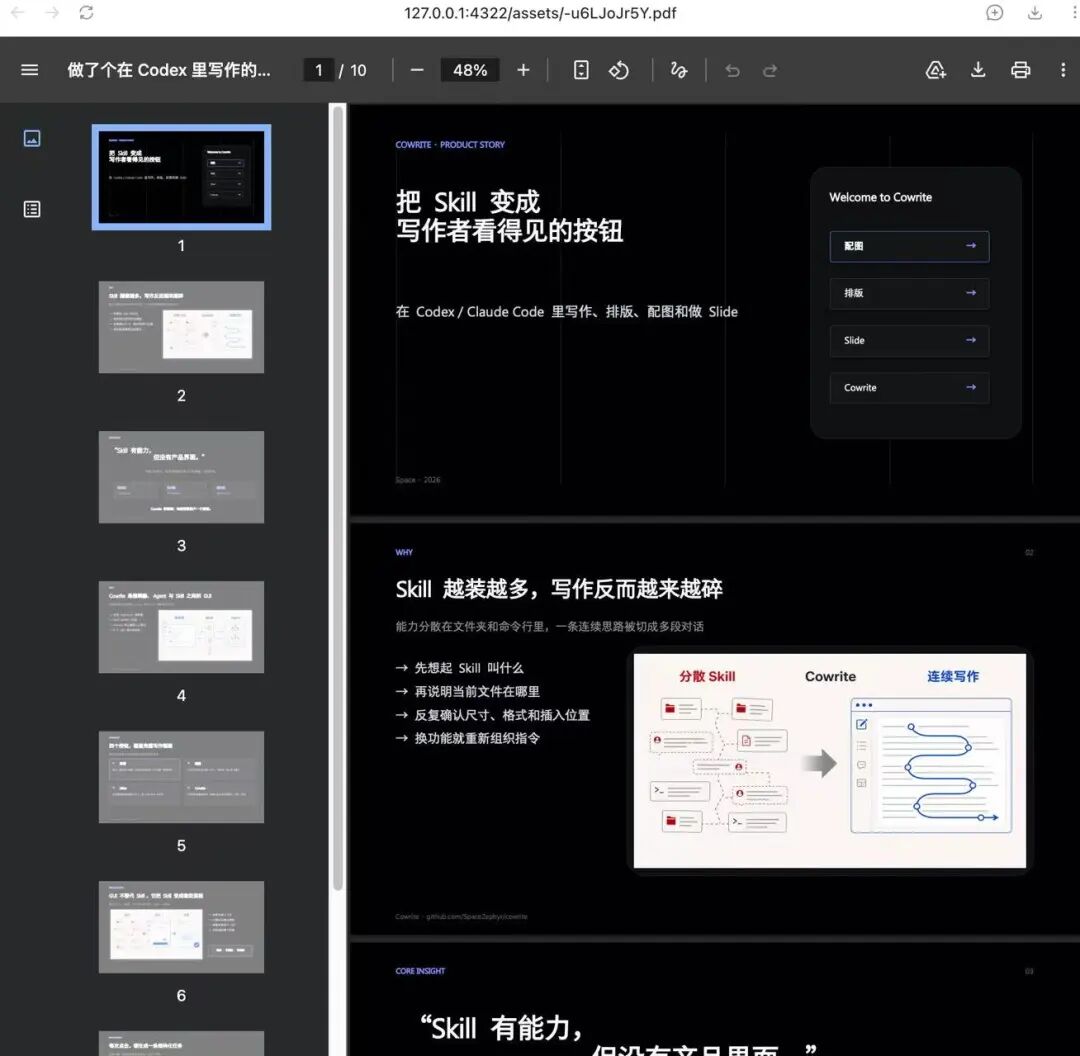Click the redo arrow in PDF toolbar

(x=770, y=70)
